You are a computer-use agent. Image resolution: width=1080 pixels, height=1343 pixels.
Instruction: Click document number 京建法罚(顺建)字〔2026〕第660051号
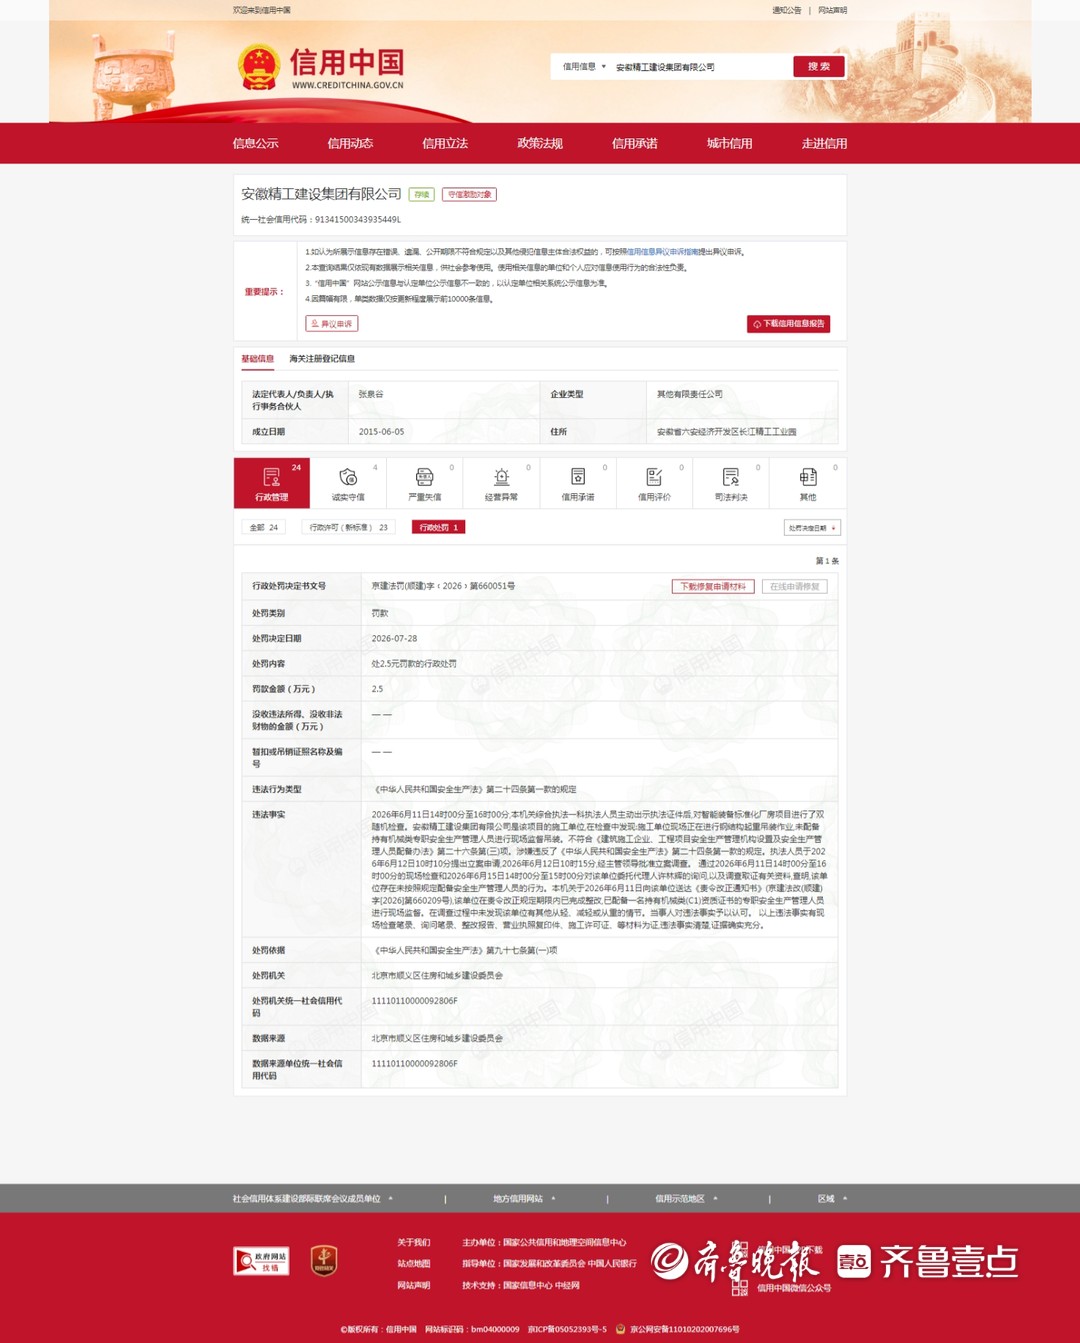click(443, 586)
